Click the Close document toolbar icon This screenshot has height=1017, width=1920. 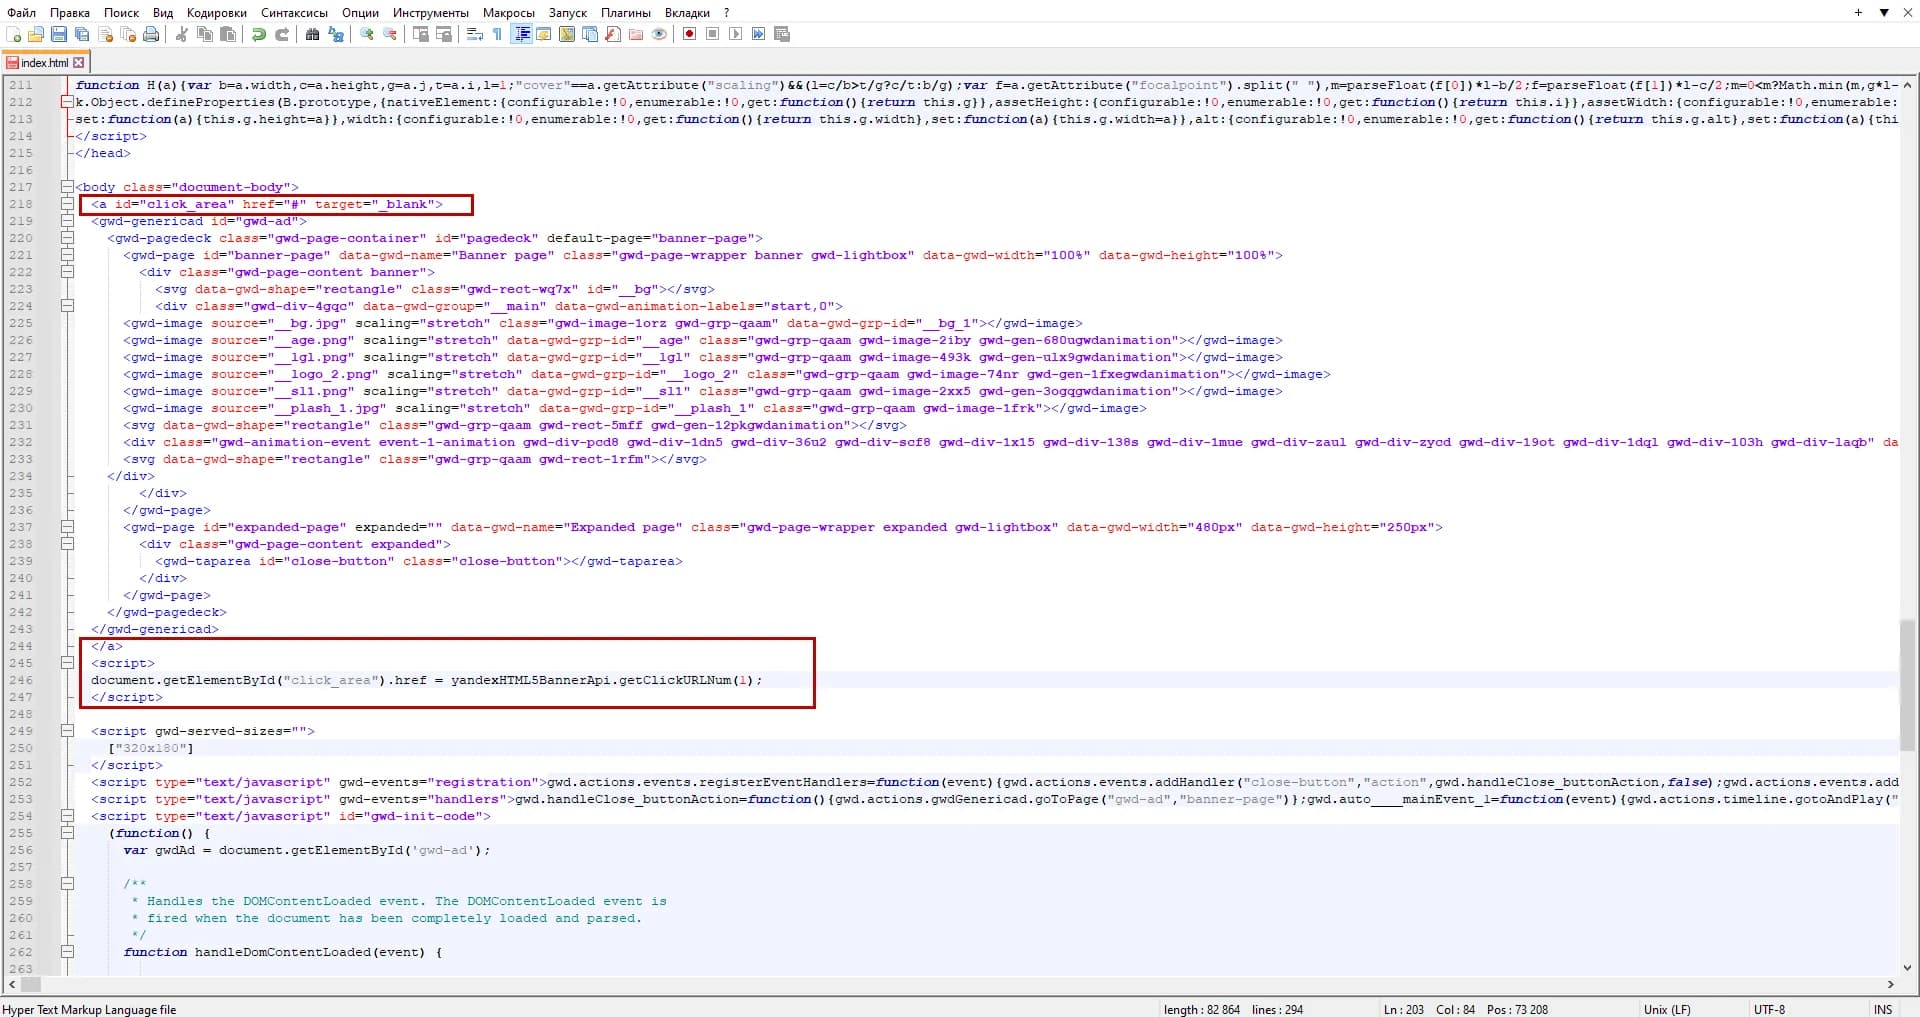105,35
